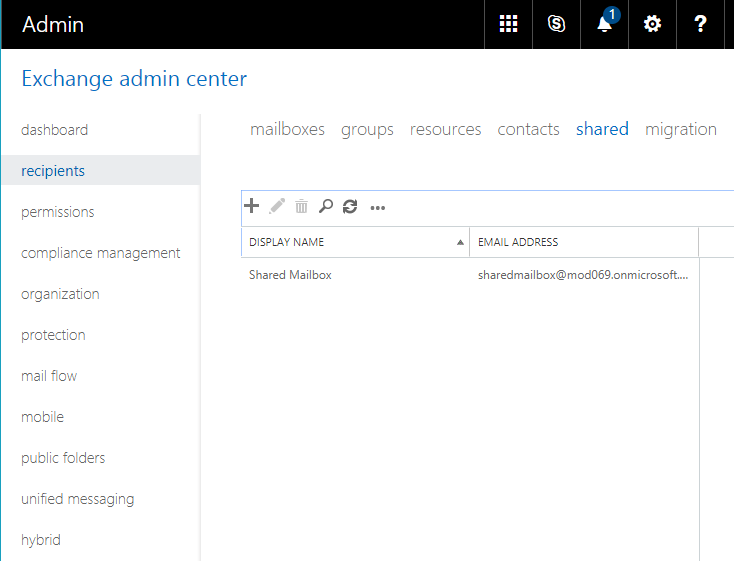Viewport: 734px width, 561px height.
Task: Select the Shared Mailbox row name
Action: 290,275
